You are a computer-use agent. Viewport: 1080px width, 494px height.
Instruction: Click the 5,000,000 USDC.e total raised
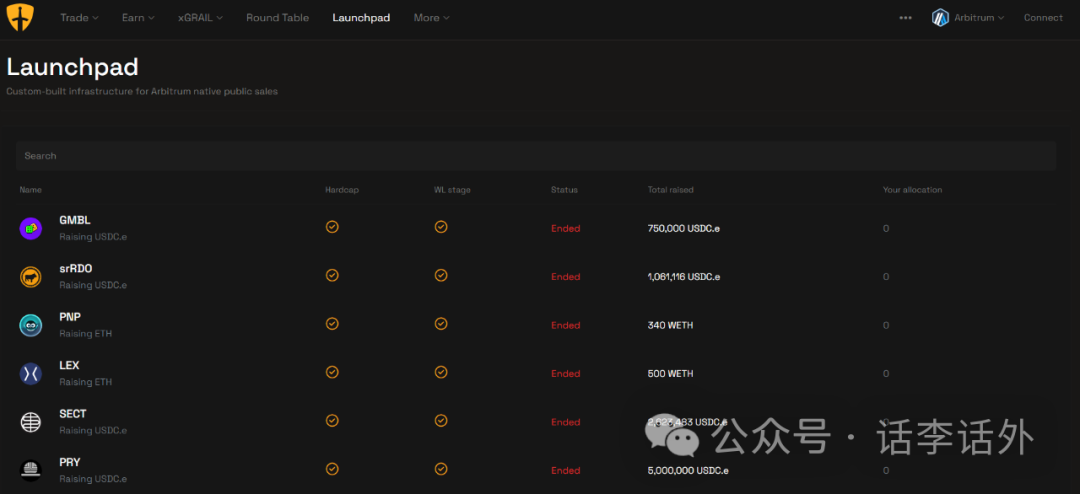point(688,471)
